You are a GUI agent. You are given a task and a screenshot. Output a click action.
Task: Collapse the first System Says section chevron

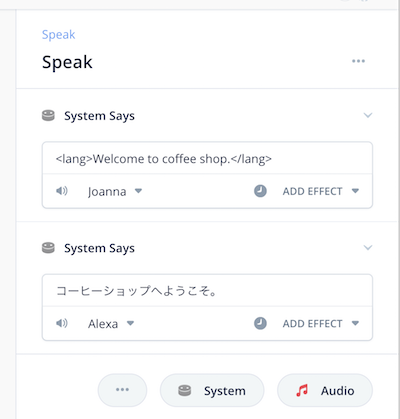click(x=368, y=115)
